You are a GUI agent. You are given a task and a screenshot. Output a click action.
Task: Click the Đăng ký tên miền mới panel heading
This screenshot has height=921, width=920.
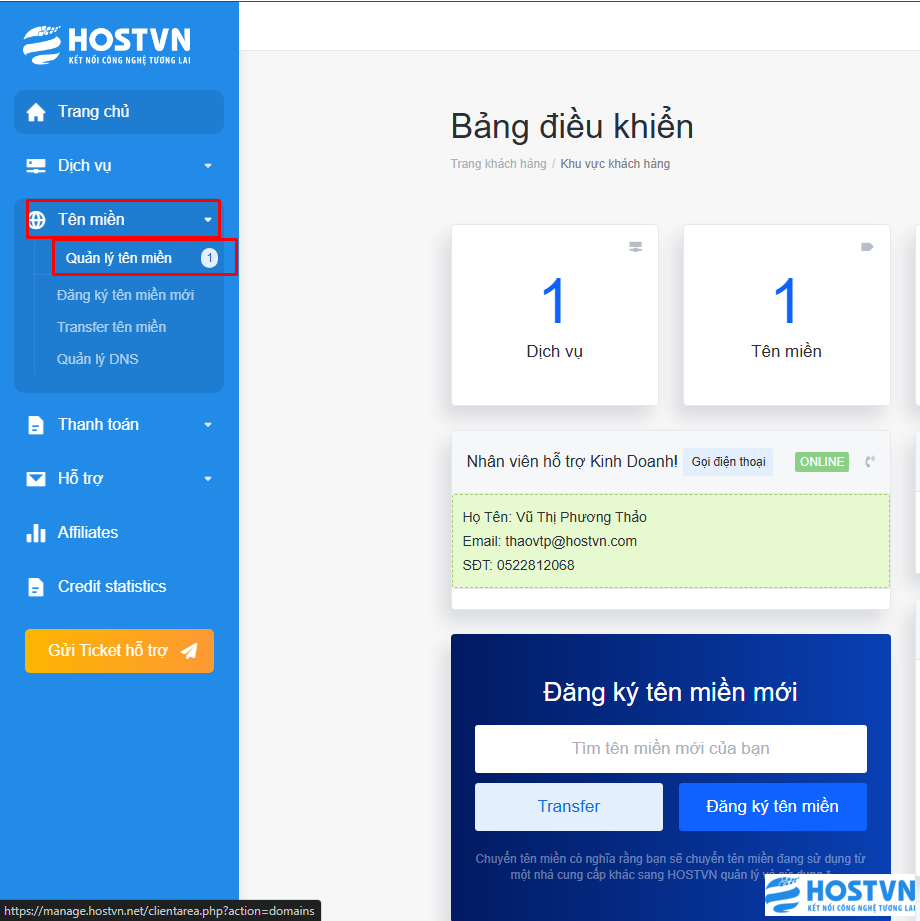coord(670,692)
